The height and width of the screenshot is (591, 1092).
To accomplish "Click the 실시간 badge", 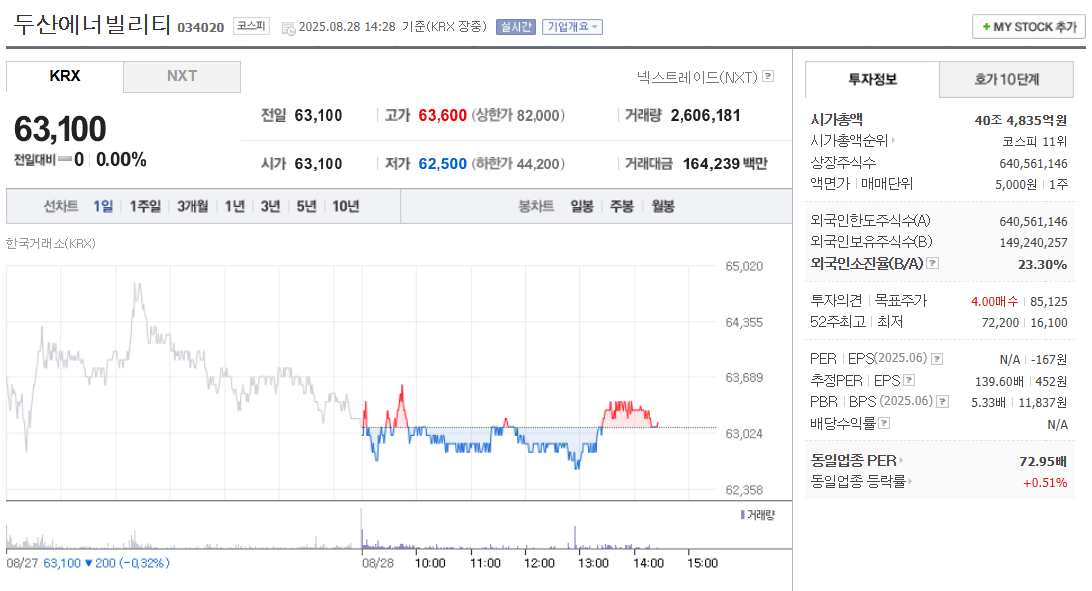I will [515, 26].
